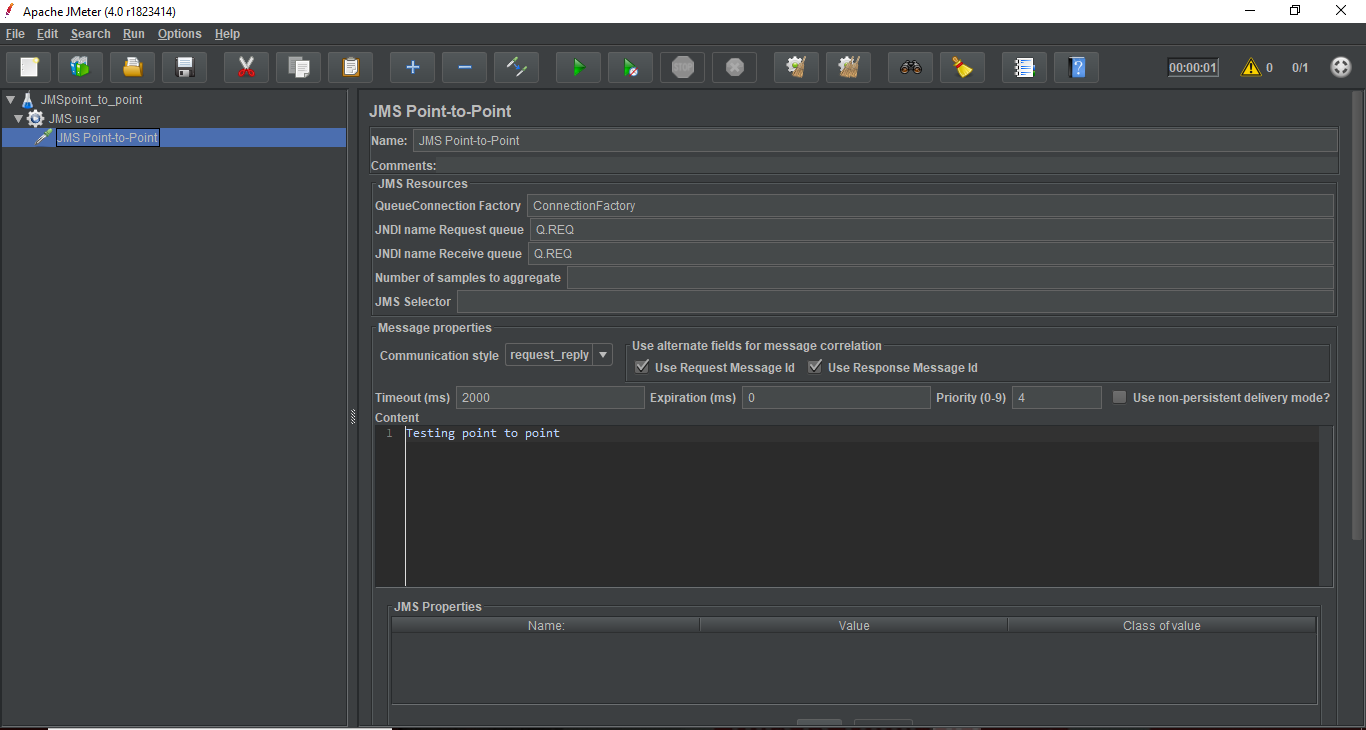Click the Function Helper list icon
1366x730 pixels.
click(1024, 68)
